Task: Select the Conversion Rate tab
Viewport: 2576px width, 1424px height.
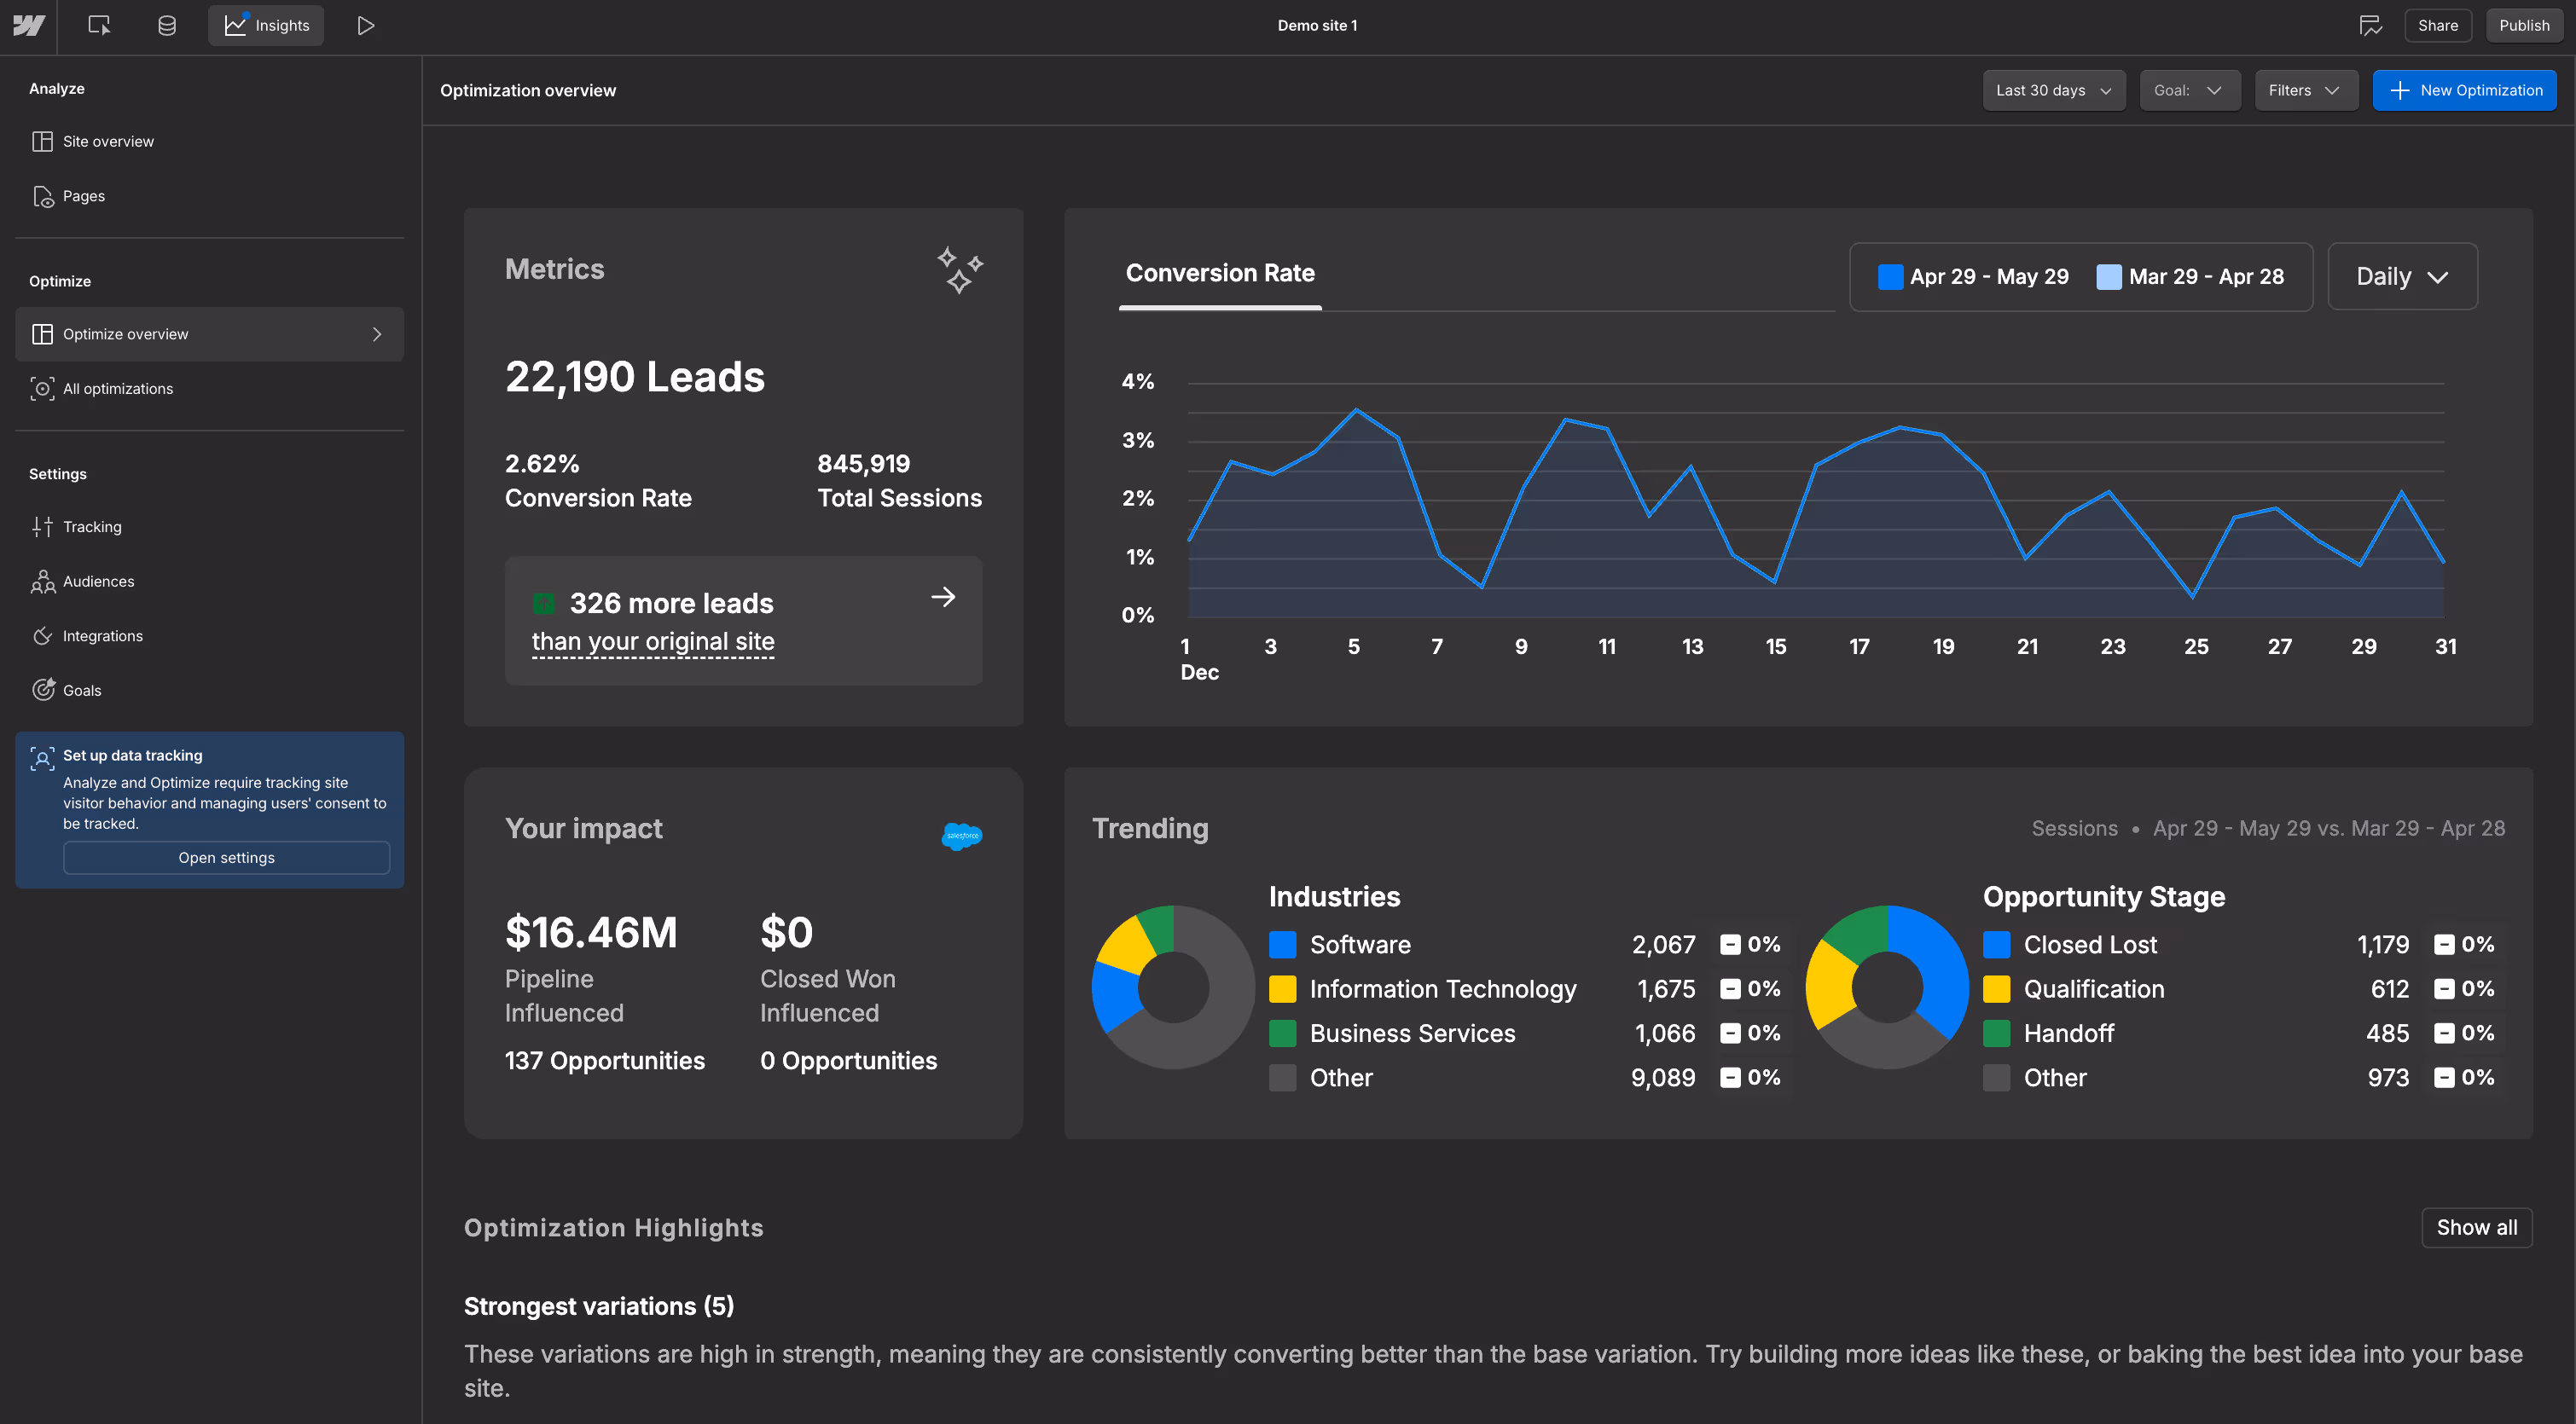Action: pos(1219,273)
